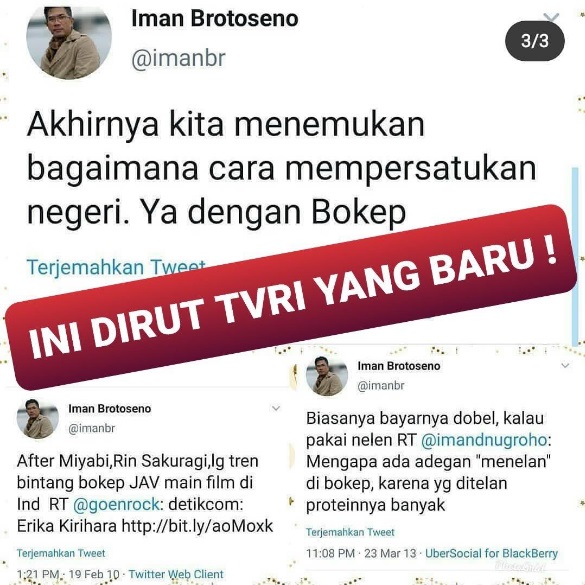The image size is (585, 585).
Task: Open the Twitter Web Client source link
Action: point(176,574)
